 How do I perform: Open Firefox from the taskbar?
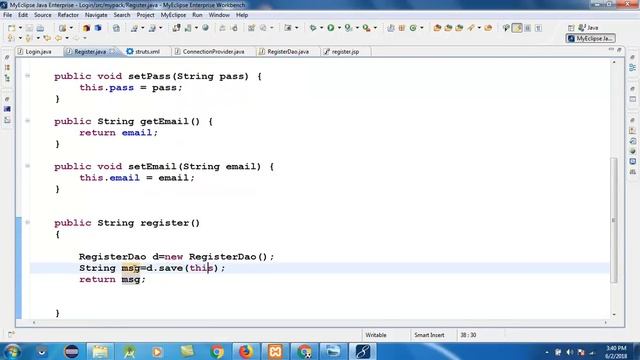tap(246, 351)
